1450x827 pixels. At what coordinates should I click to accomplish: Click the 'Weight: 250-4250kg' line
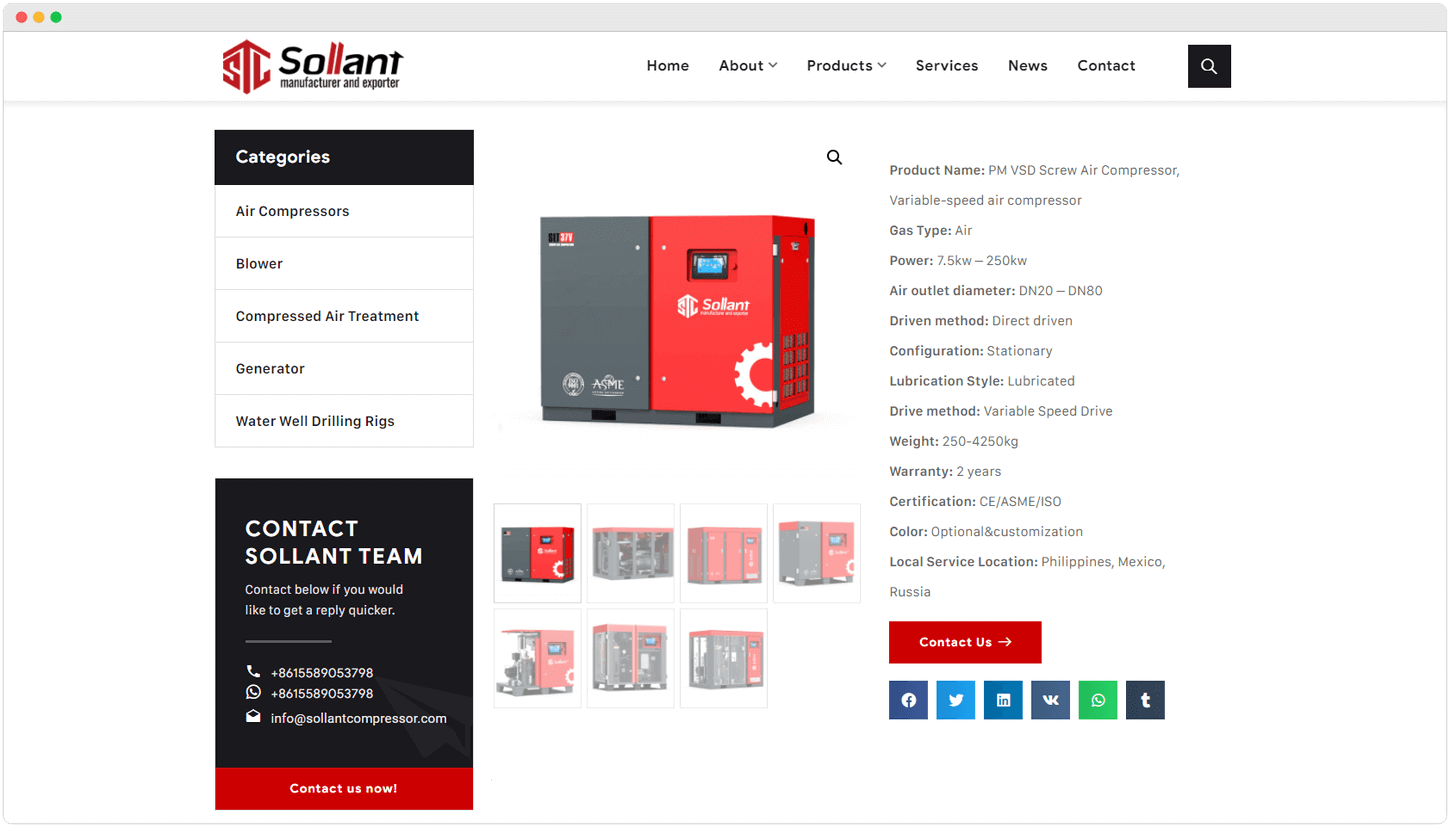(x=954, y=441)
